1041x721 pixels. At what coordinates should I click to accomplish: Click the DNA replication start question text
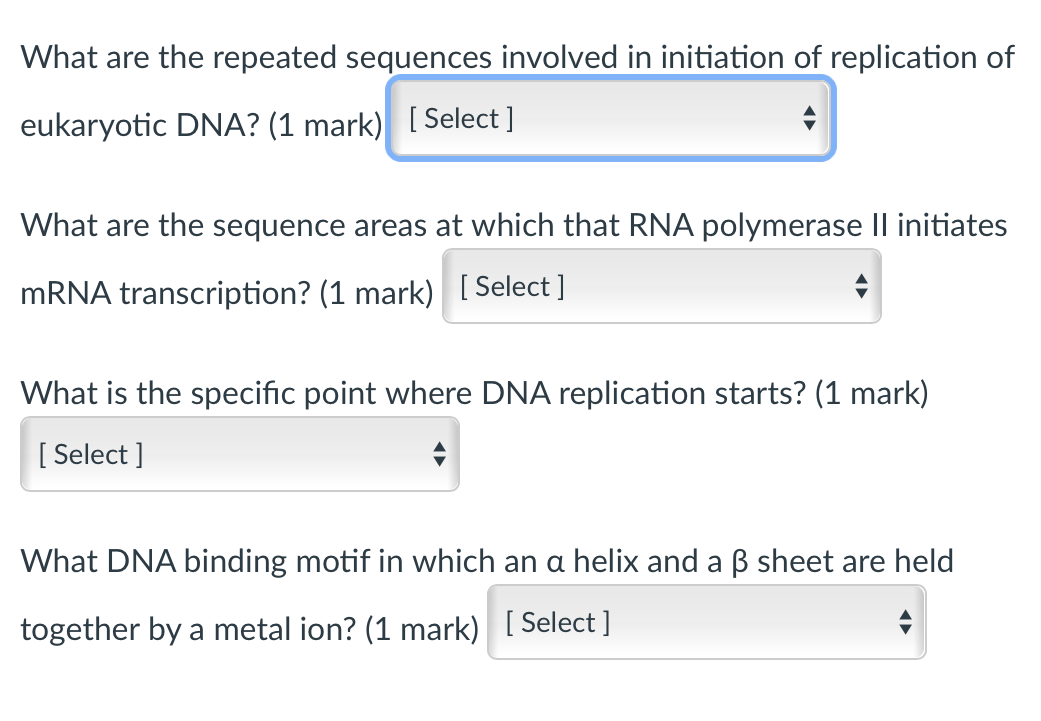point(400,393)
